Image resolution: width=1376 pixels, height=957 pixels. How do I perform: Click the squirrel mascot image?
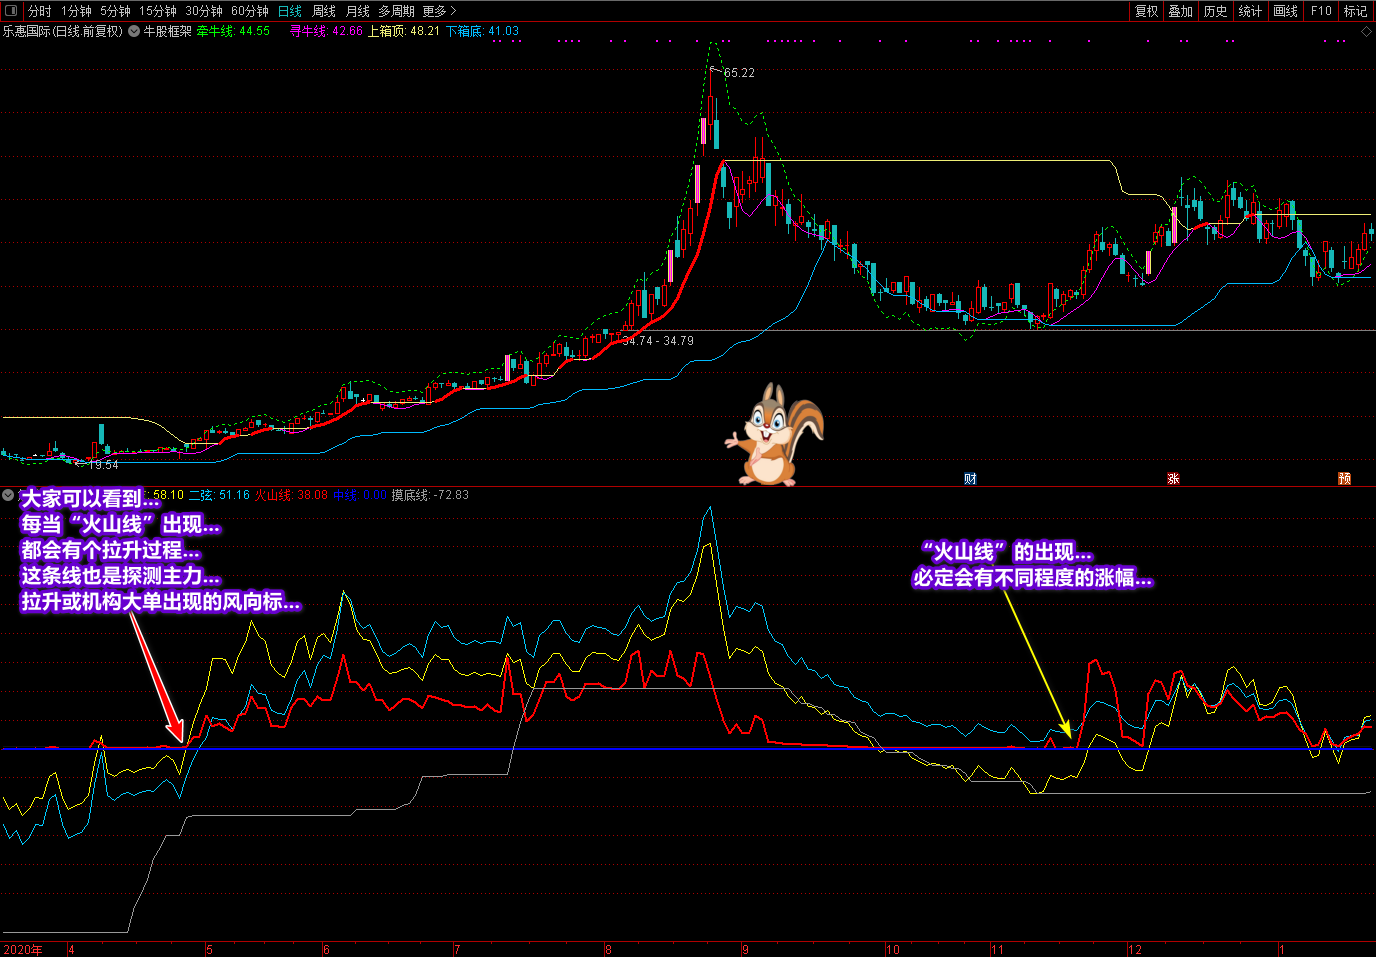[x=774, y=436]
